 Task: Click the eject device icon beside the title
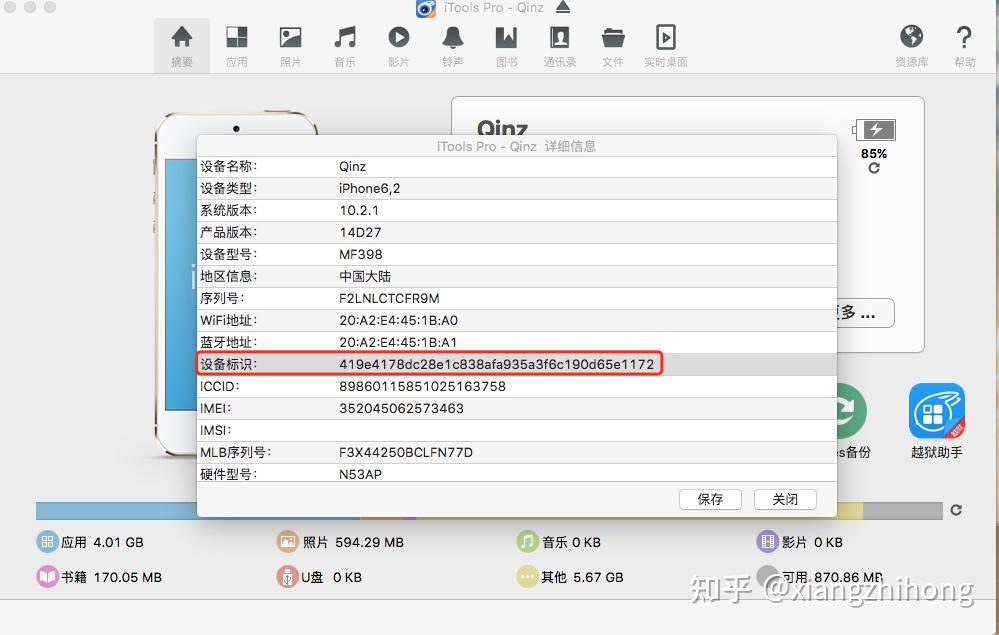[562, 8]
